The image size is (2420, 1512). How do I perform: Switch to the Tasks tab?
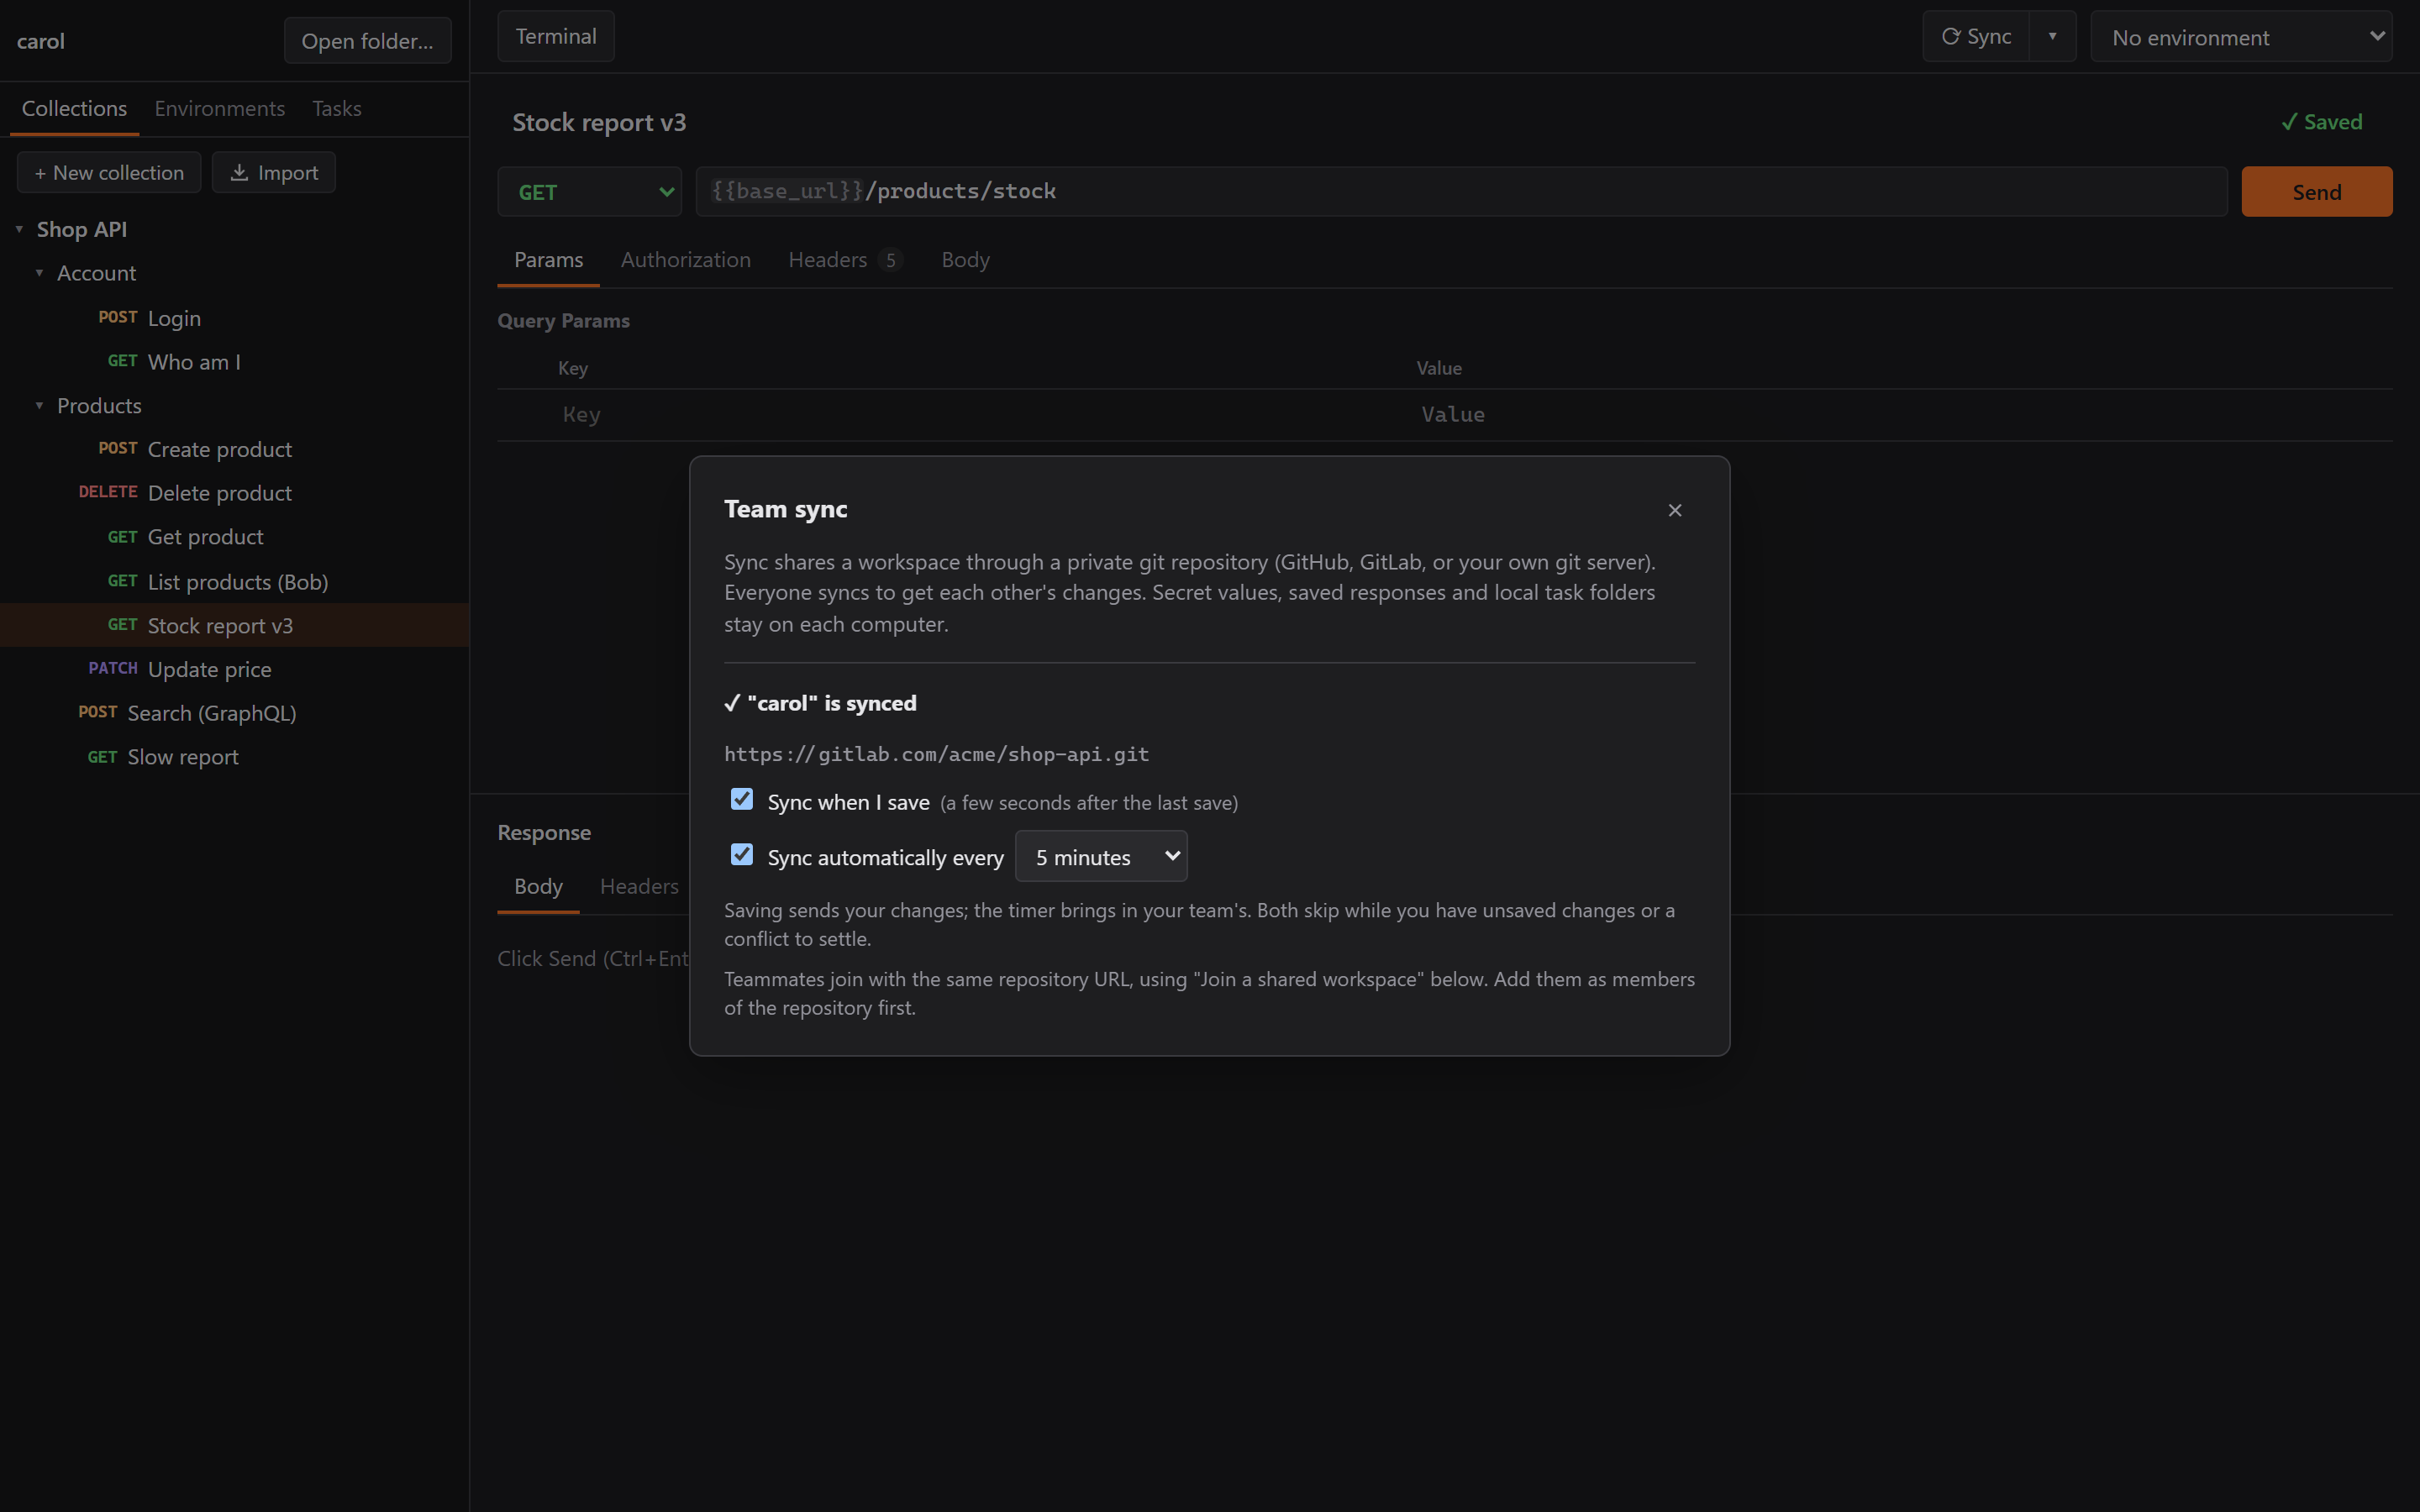point(337,108)
